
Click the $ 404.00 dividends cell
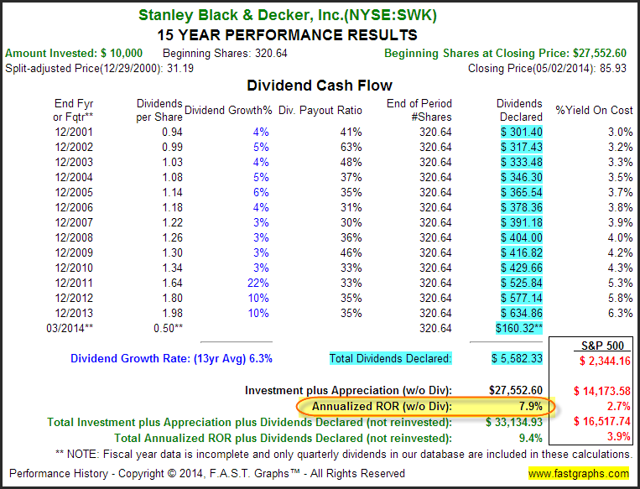(522, 238)
